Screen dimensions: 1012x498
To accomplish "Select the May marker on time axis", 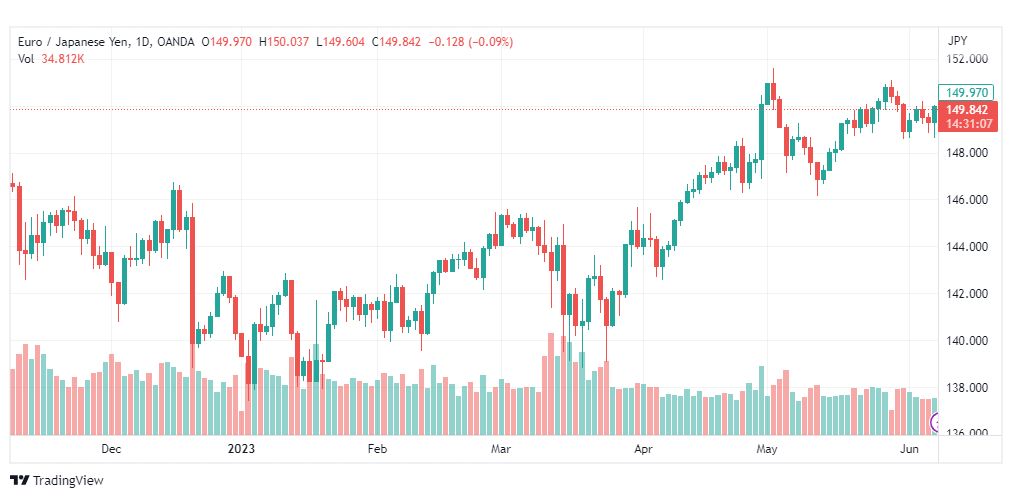I will pyautogui.click(x=767, y=448).
